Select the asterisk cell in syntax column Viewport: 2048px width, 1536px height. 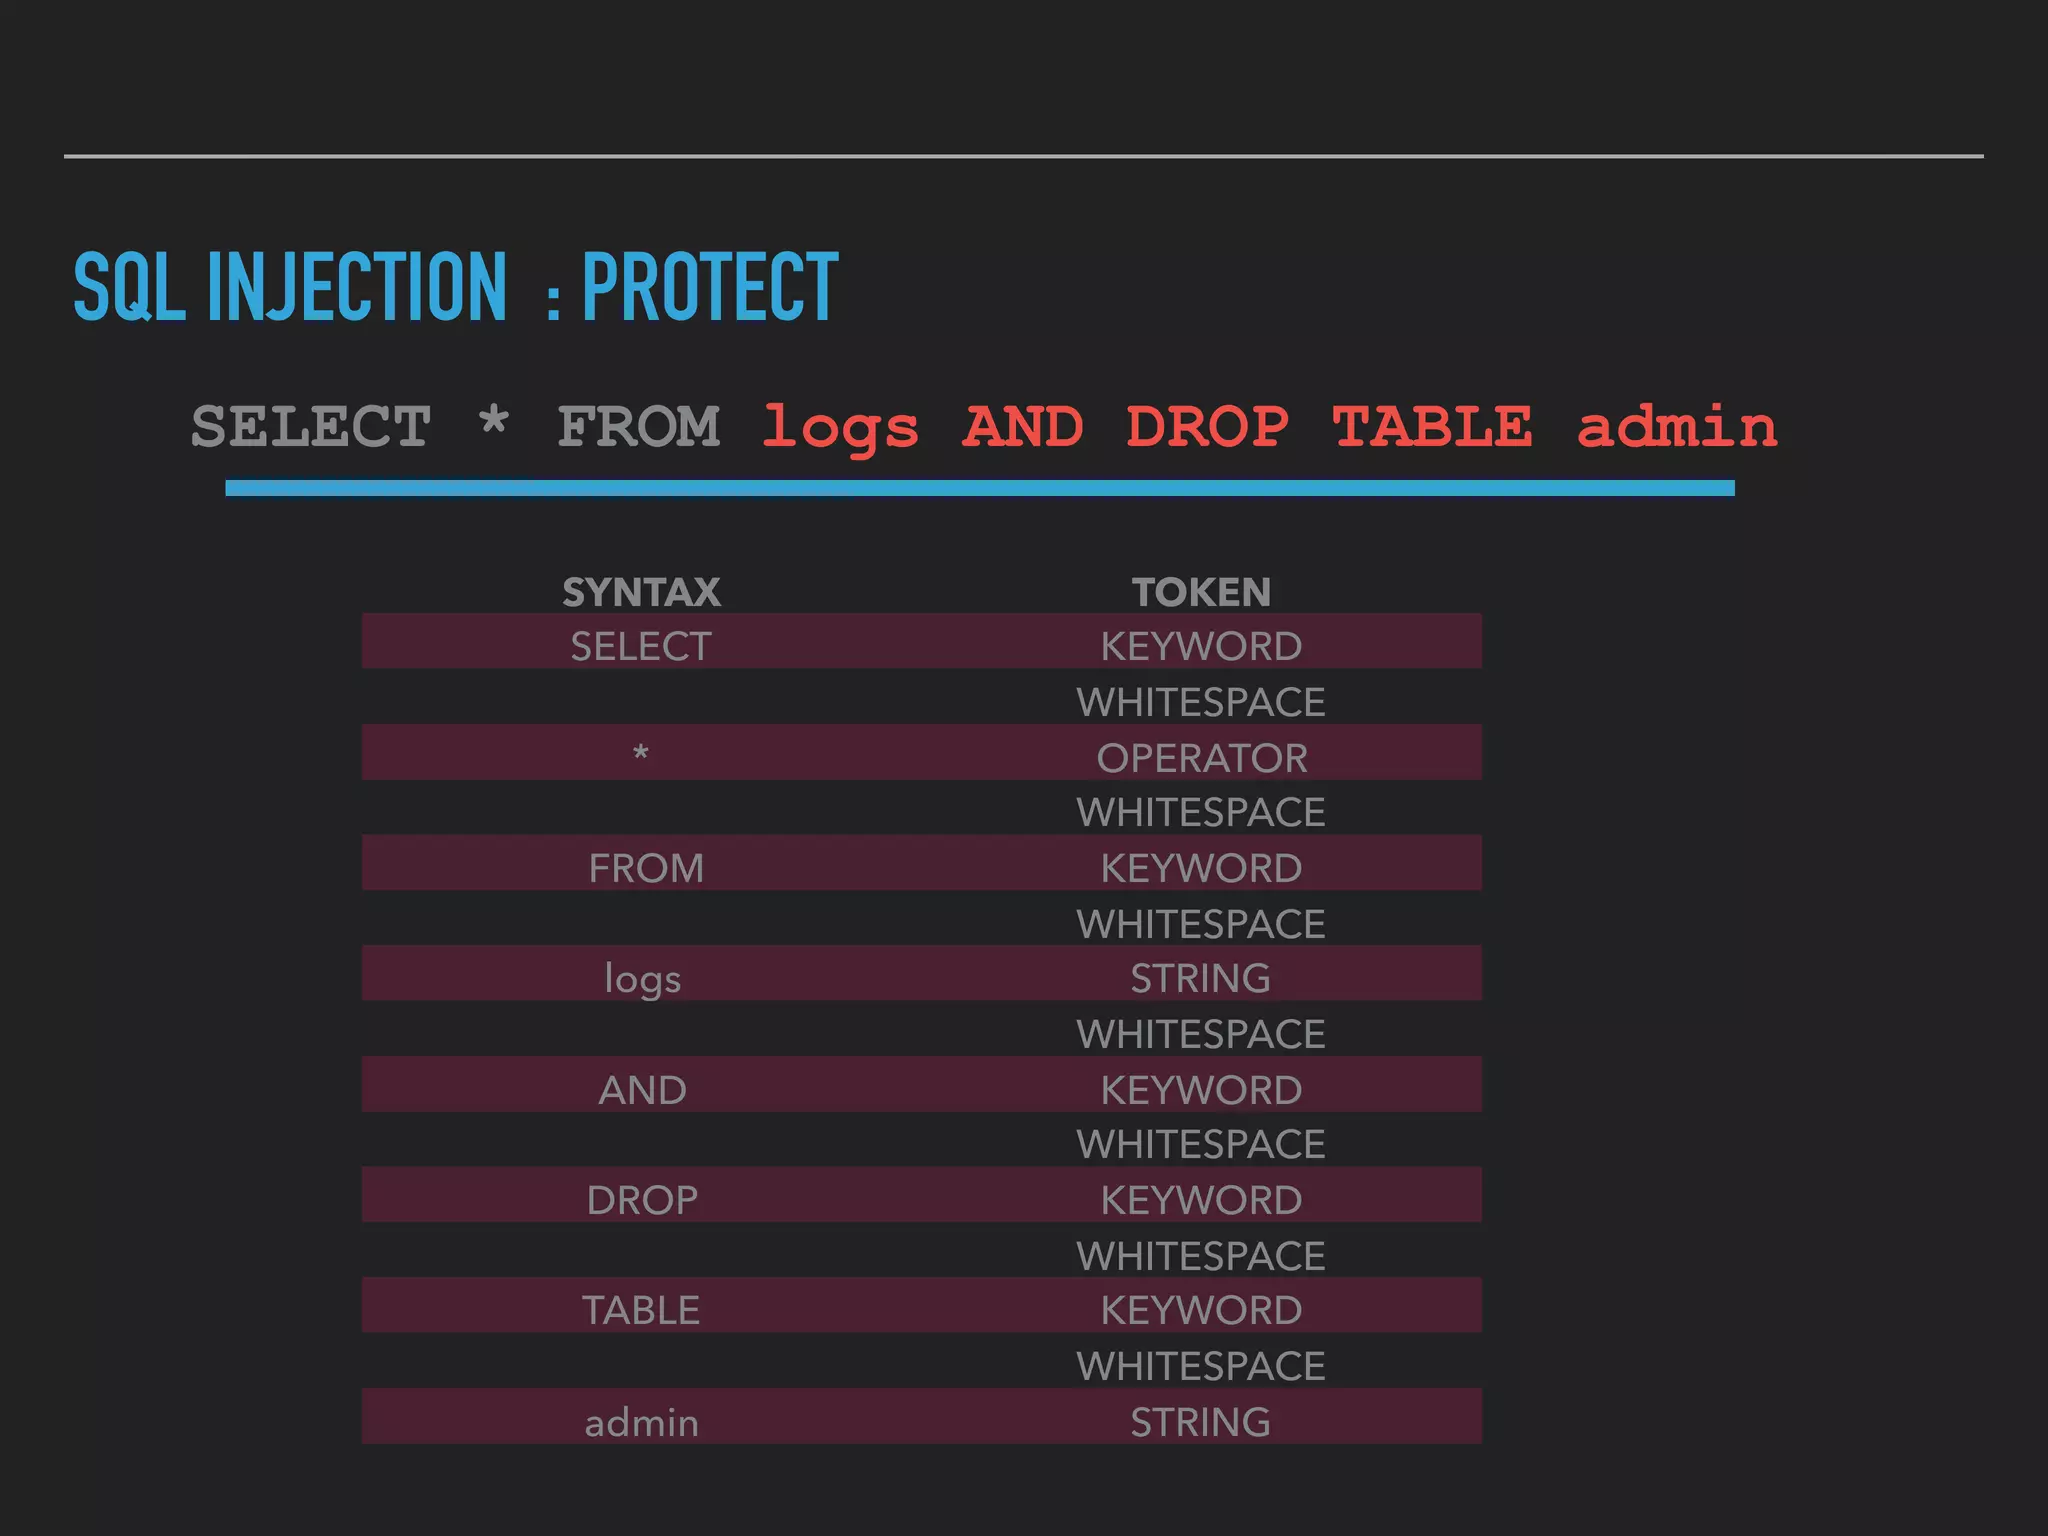641,754
